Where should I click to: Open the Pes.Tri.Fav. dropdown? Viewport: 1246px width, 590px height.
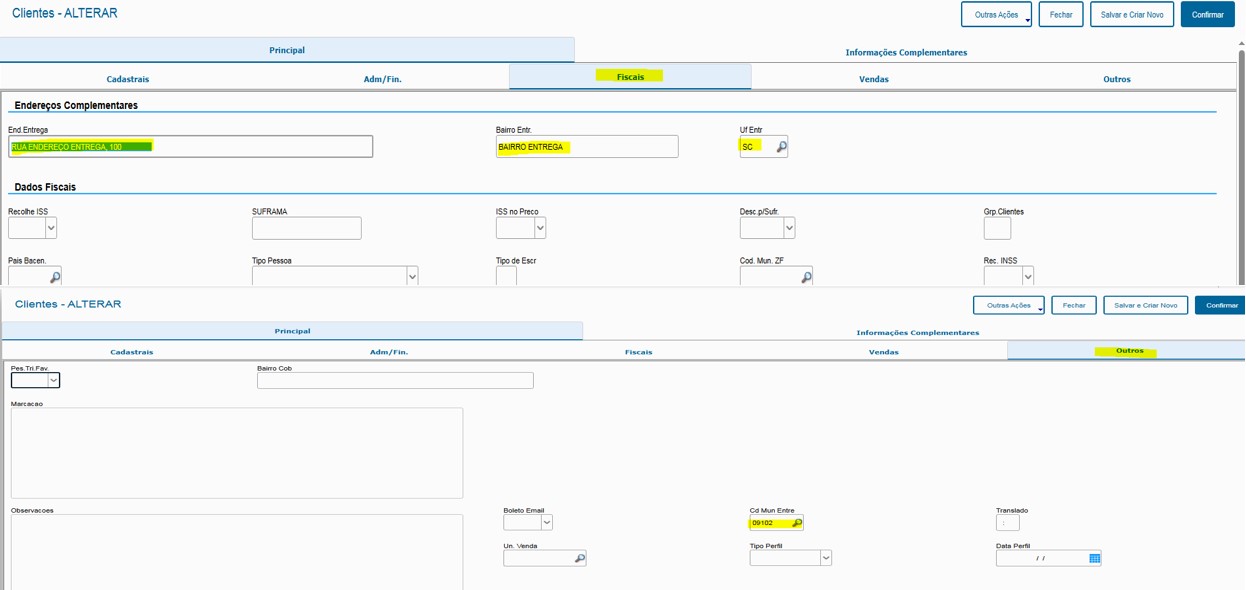(x=54, y=380)
